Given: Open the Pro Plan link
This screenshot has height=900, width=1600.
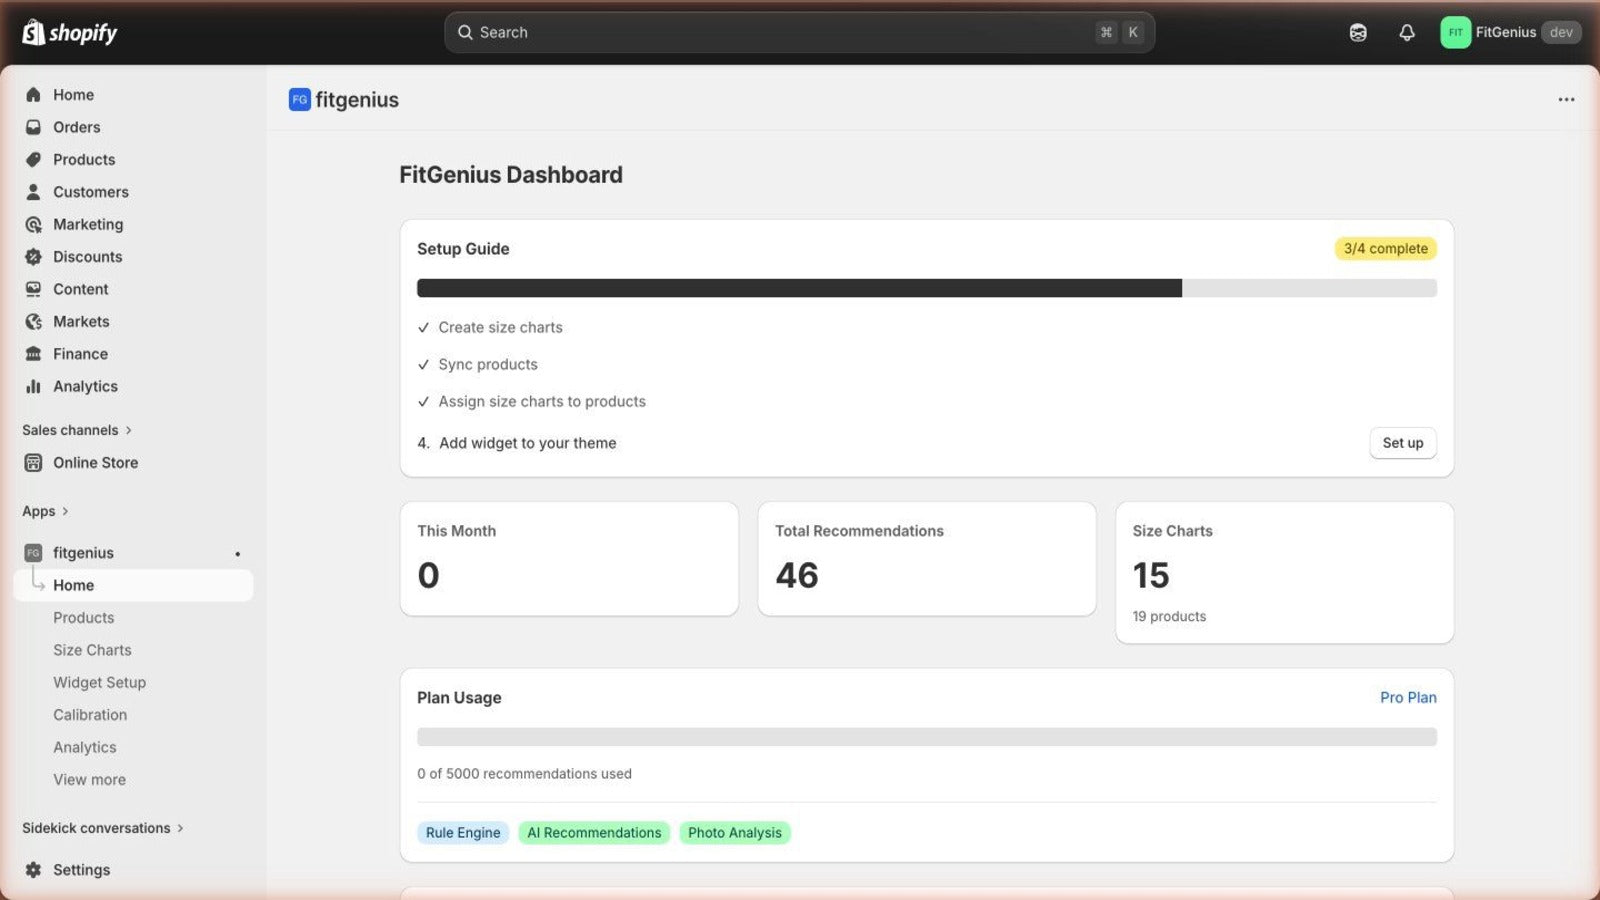Looking at the screenshot, I should tap(1407, 698).
